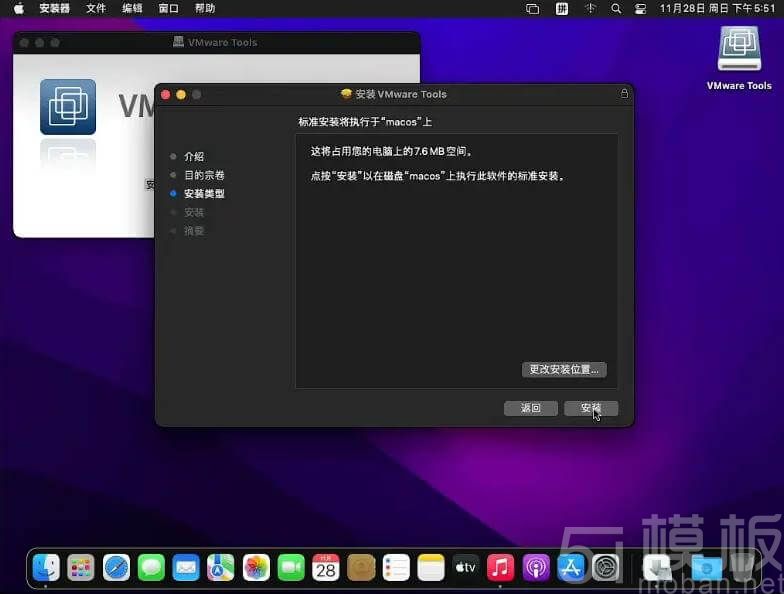Viewport: 784px width, 594px height.
Task: Open Podcasts from the dock
Action: pos(536,568)
